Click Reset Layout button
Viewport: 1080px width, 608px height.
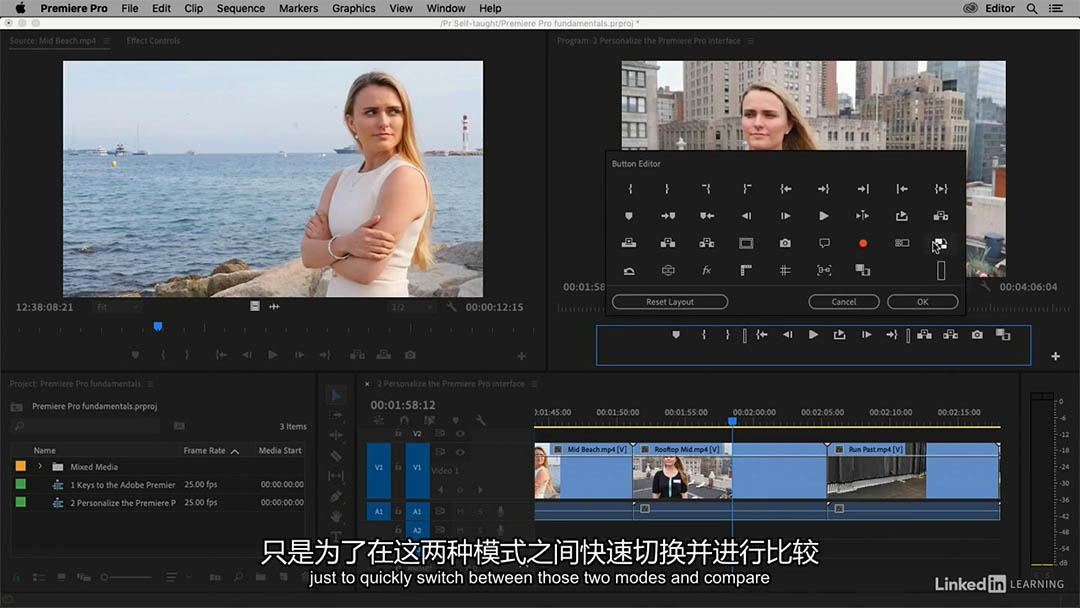[x=669, y=302]
